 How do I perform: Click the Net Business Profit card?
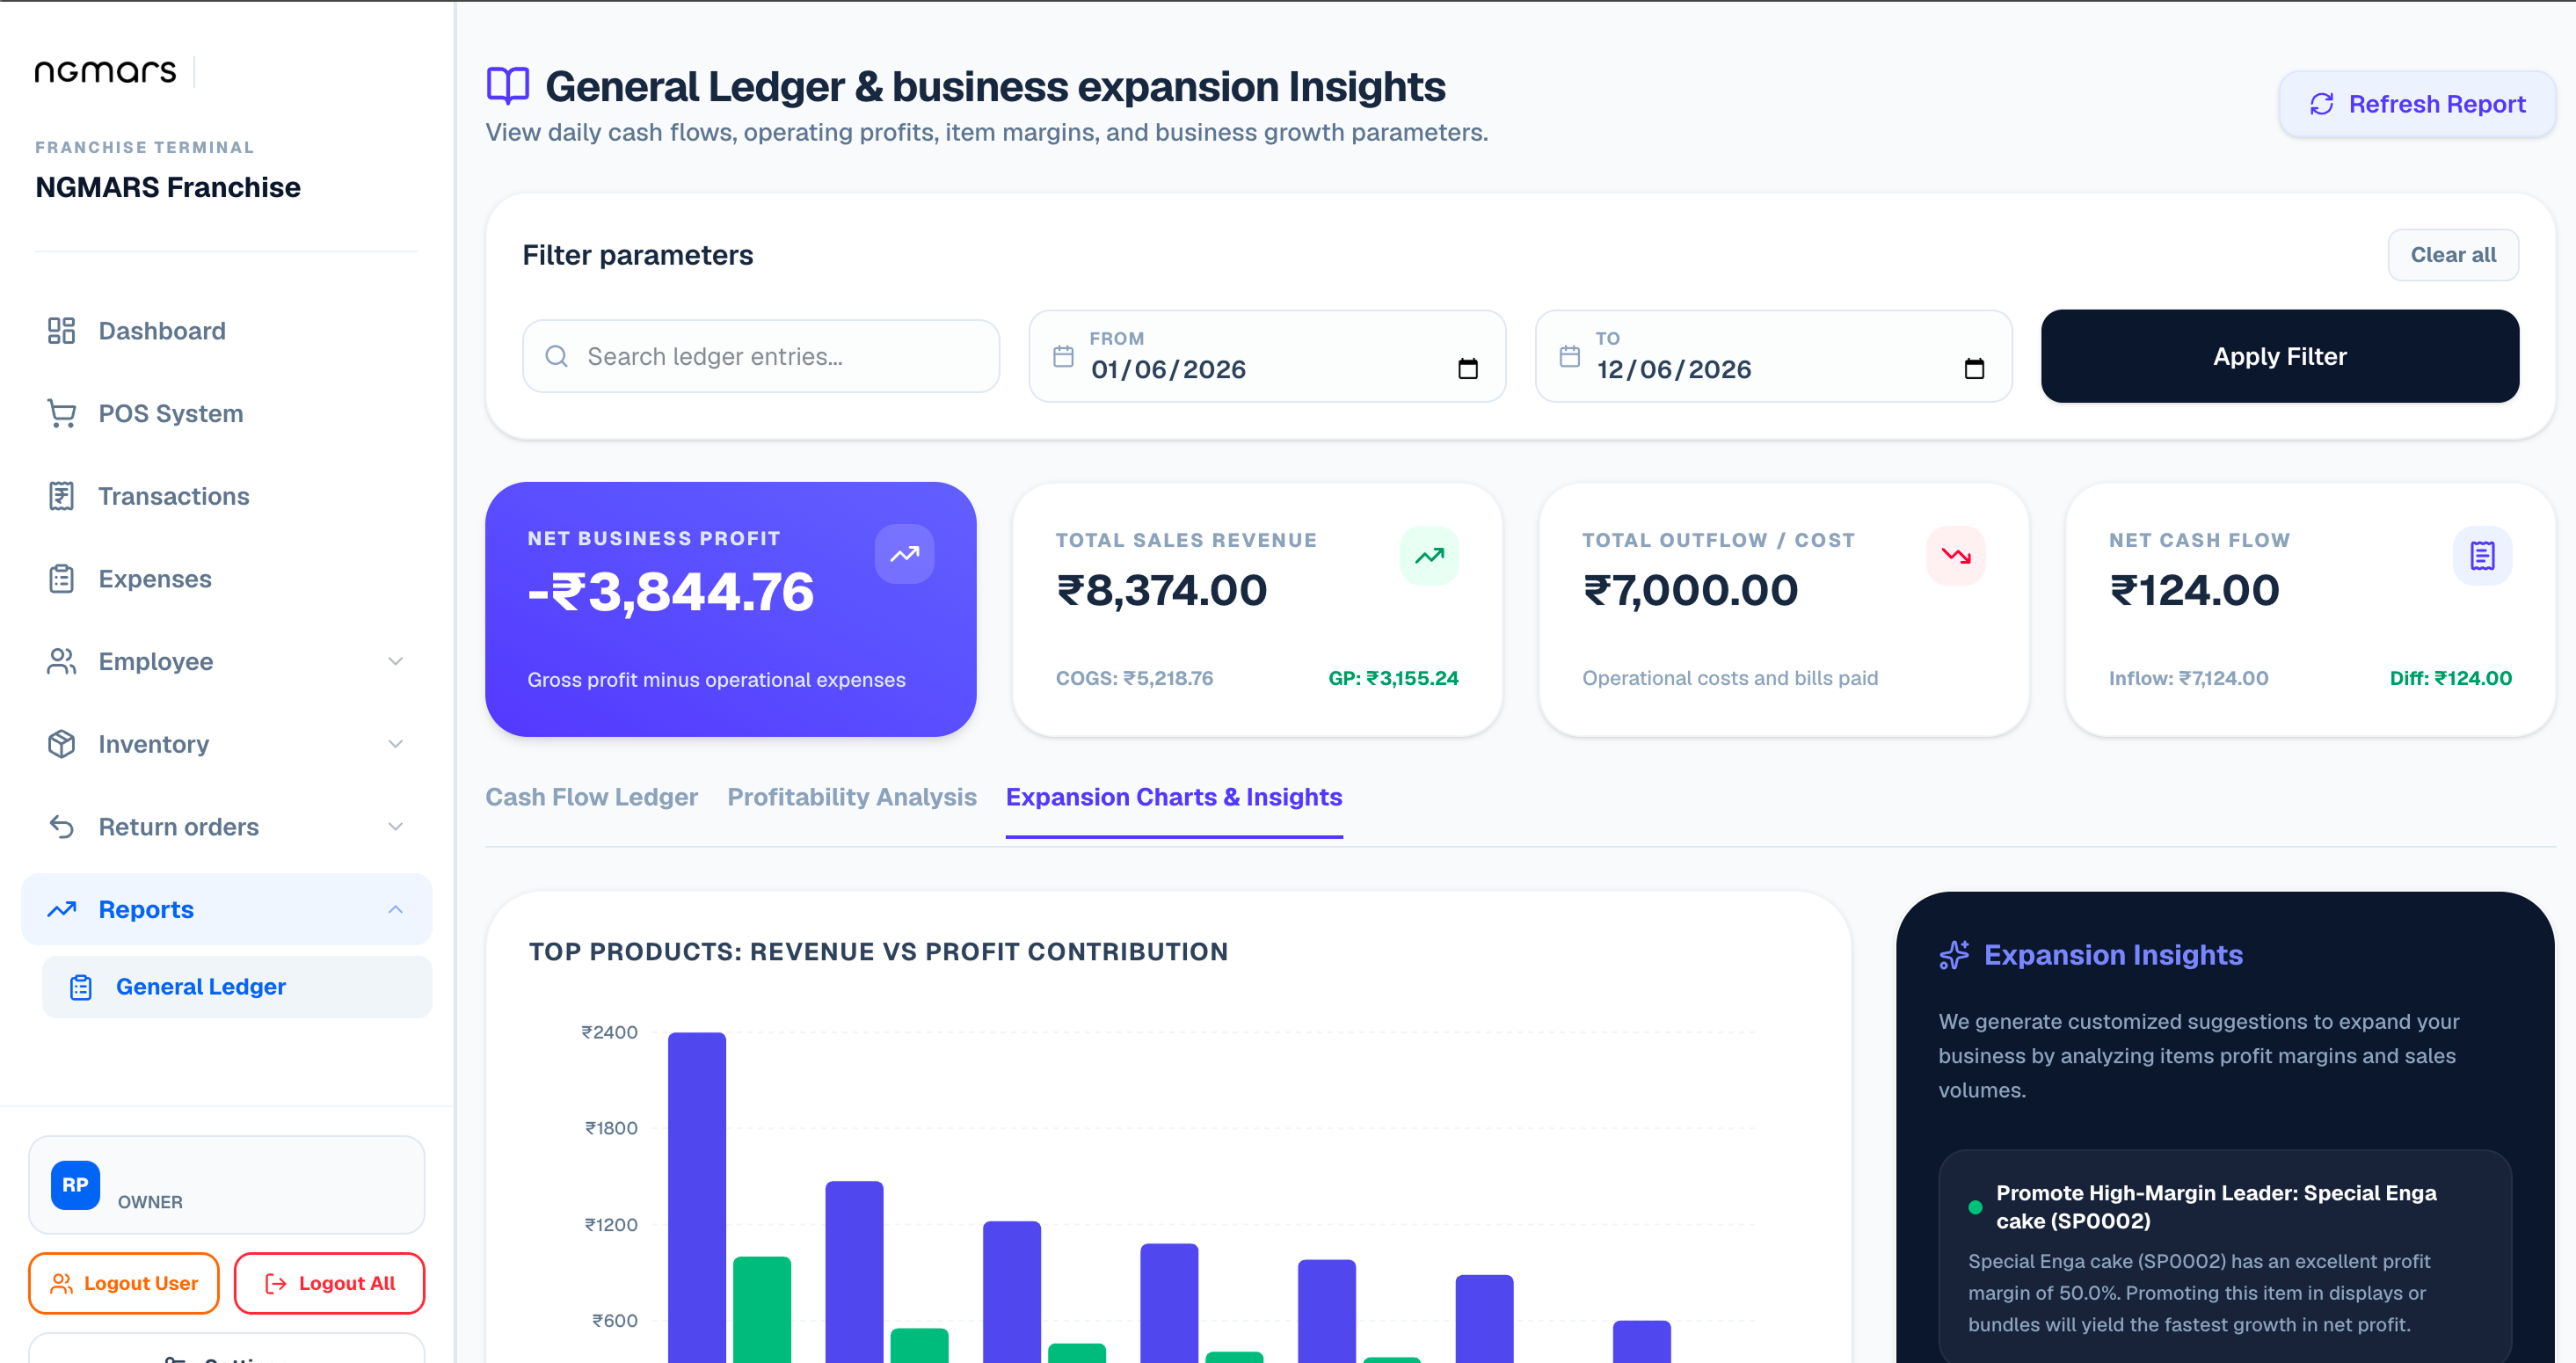coord(731,610)
